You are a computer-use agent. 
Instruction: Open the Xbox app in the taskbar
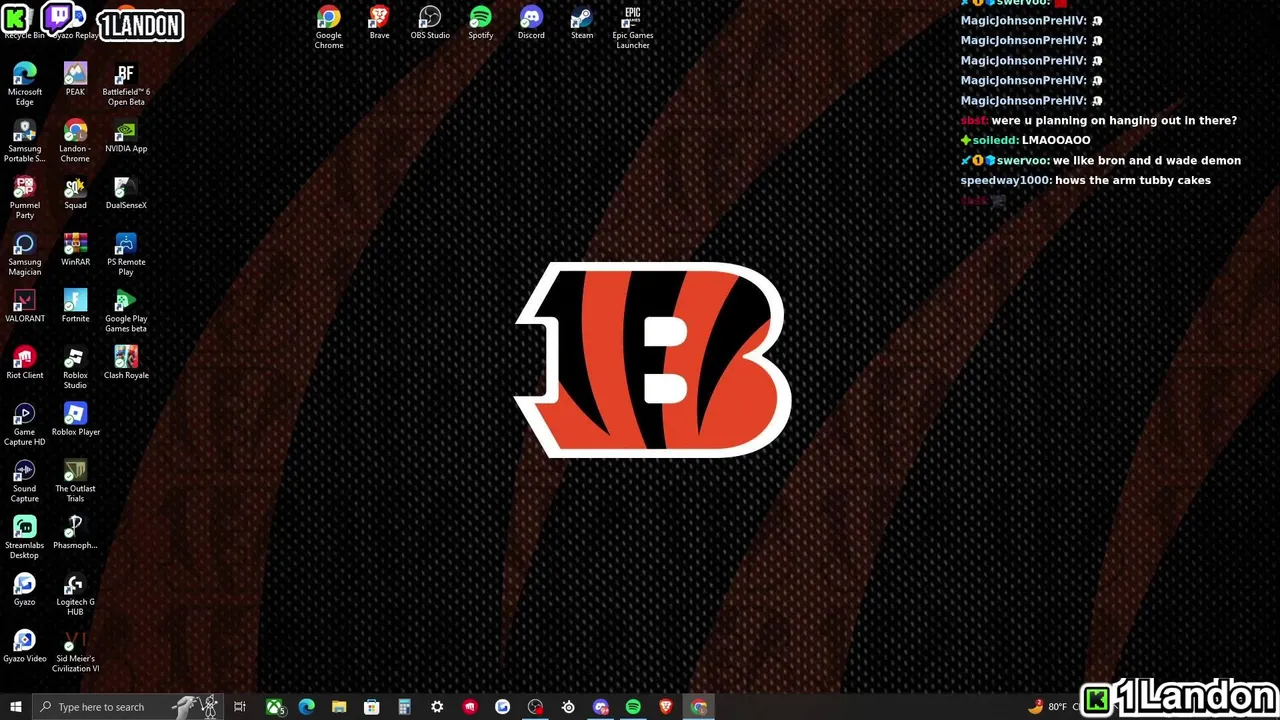tap(274, 707)
